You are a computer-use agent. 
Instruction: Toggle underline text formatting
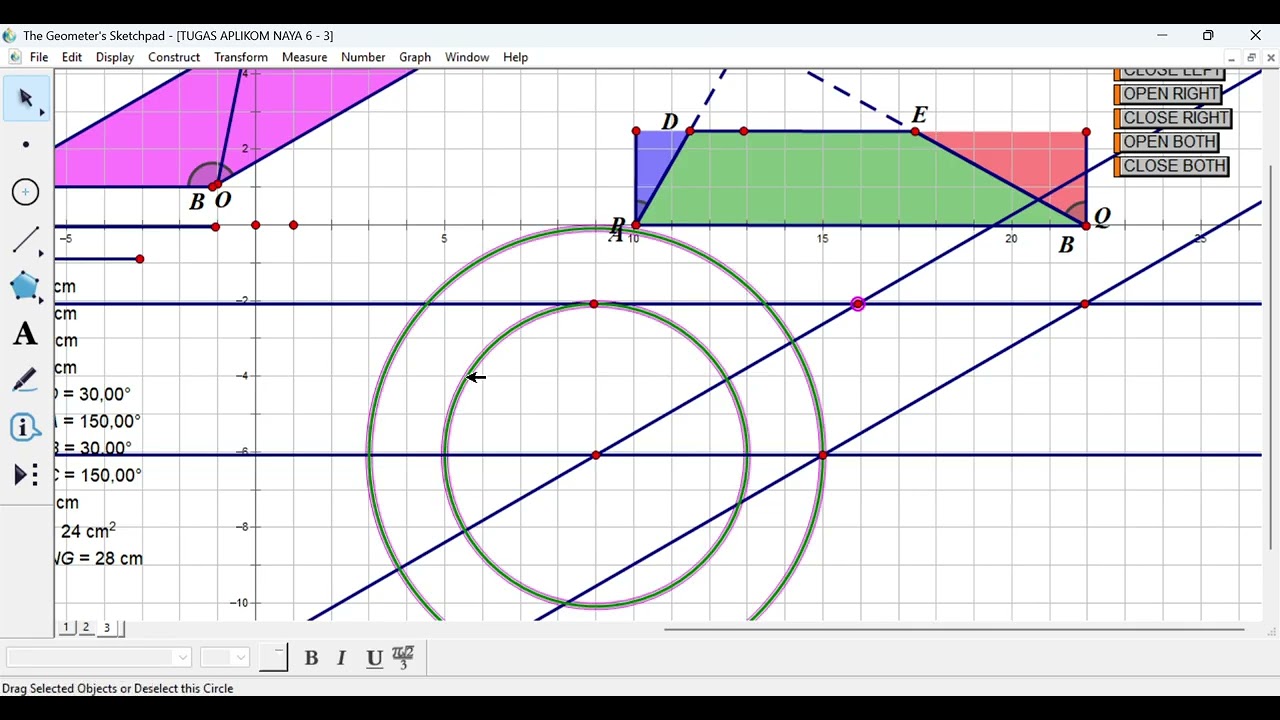pos(374,658)
